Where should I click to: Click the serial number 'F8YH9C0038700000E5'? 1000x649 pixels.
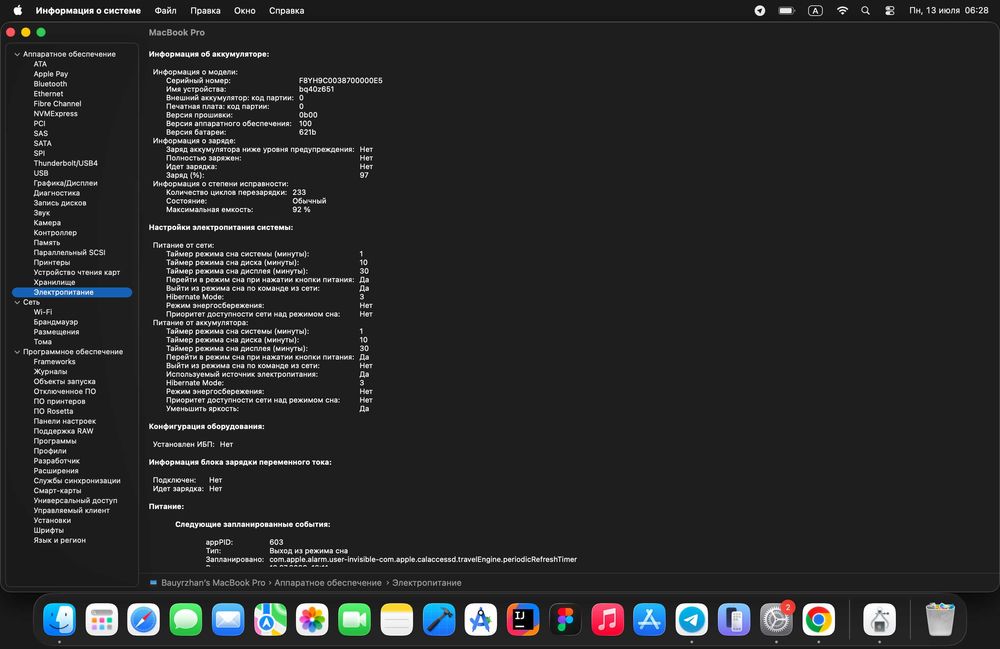(x=341, y=81)
